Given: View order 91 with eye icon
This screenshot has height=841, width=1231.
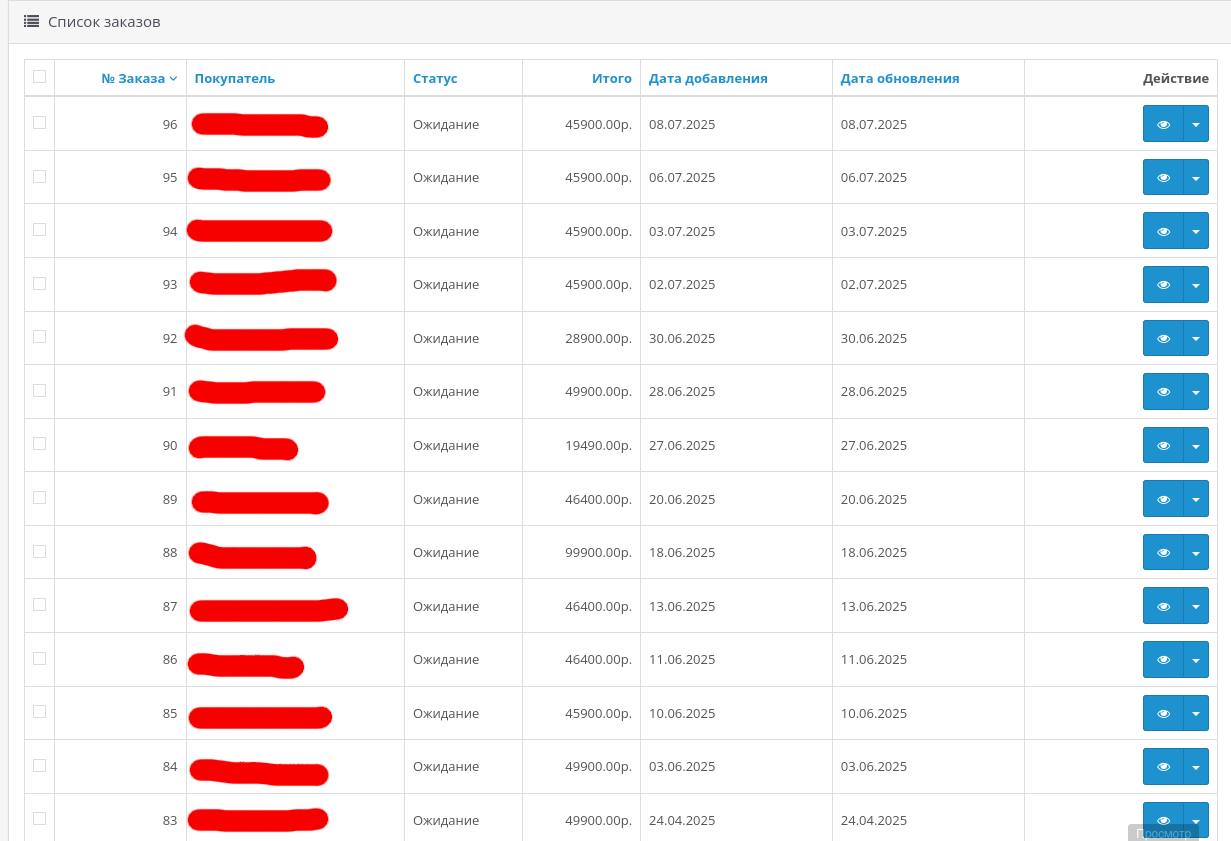Looking at the screenshot, I should pos(1163,391).
